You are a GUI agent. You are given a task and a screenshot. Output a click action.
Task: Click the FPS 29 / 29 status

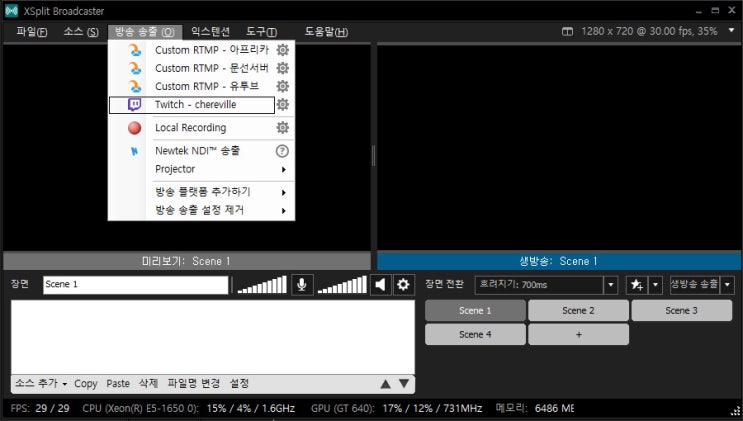[x=40, y=408]
